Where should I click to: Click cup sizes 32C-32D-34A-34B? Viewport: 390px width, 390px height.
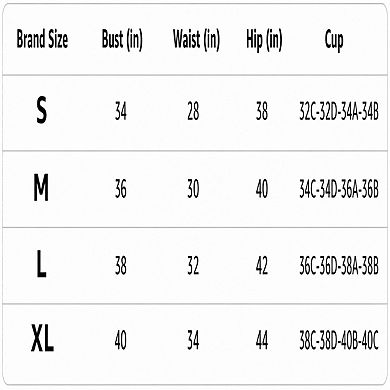[339, 111]
